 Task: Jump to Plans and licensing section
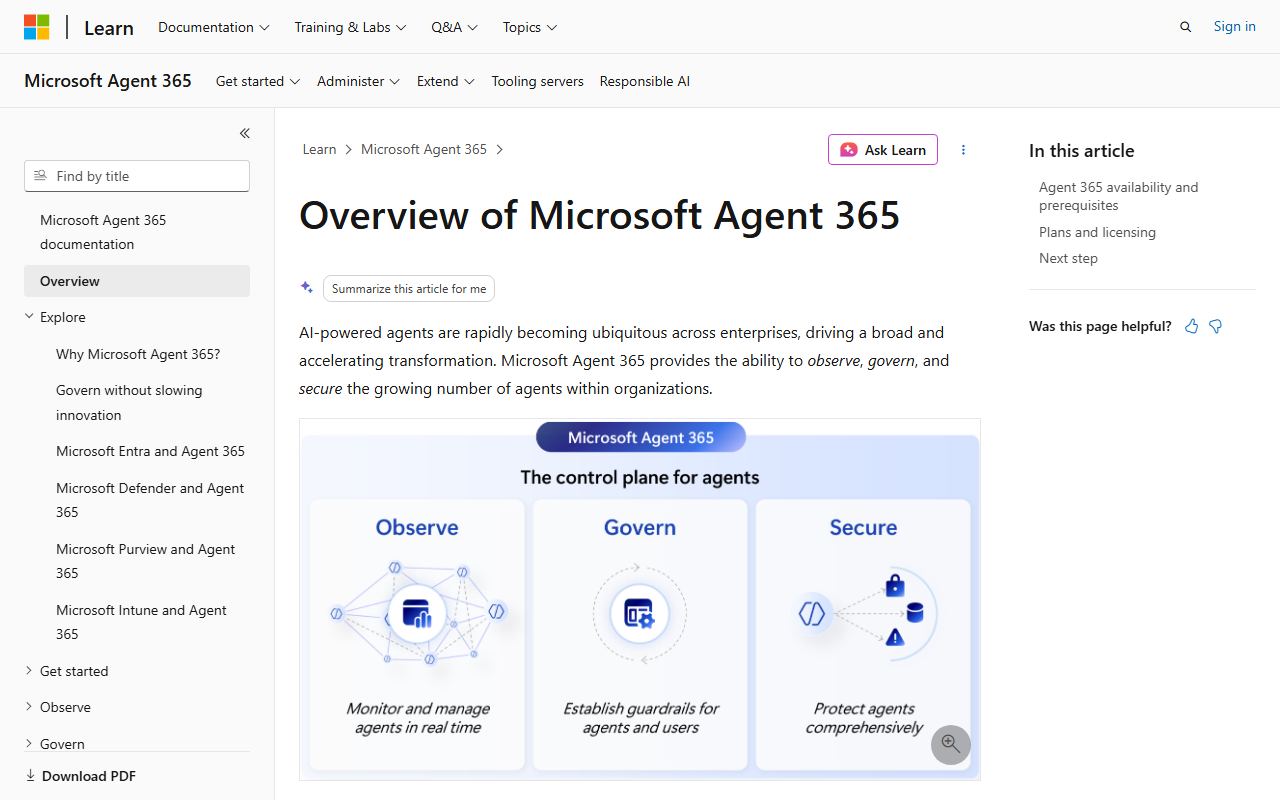coord(1097,232)
